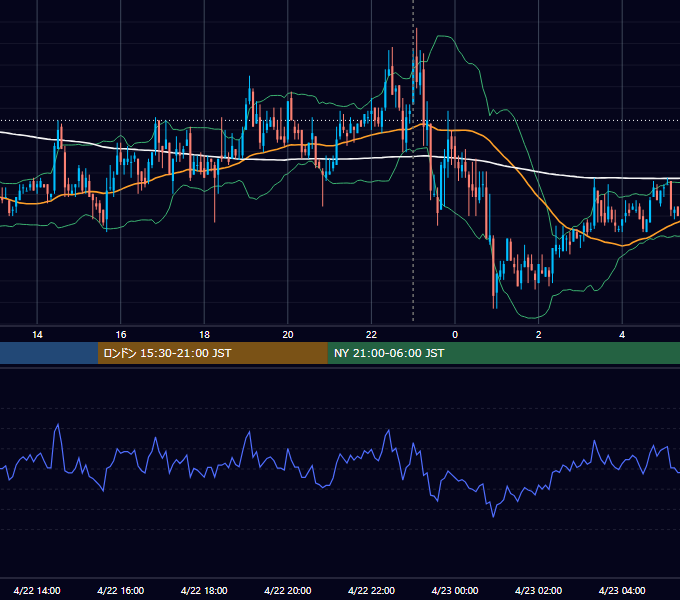This screenshot has height=600, width=680.
Task: Click the 4/23 00:00 date label
Action: click(455, 590)
